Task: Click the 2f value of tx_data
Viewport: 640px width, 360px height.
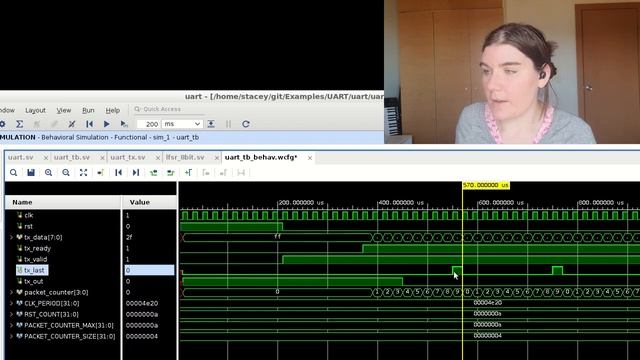Action: click(x=129, y=237)
